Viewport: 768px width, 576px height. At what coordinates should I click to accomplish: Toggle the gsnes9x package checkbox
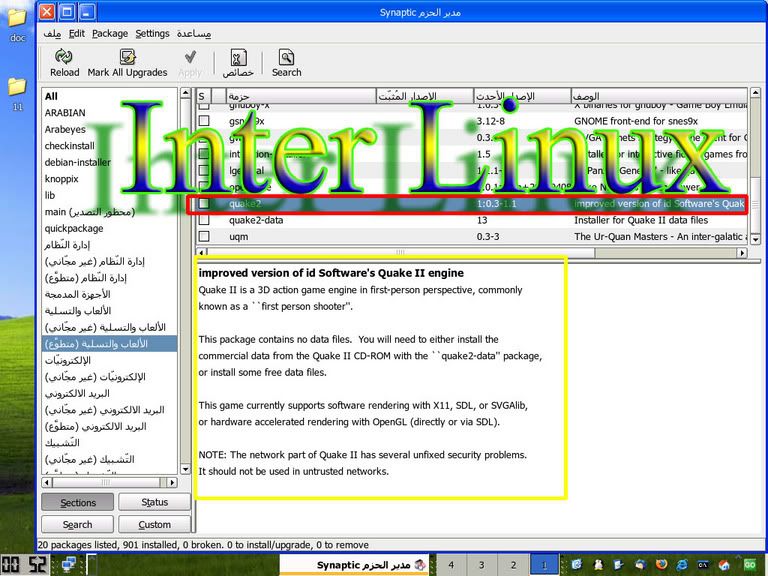[204, 120]
